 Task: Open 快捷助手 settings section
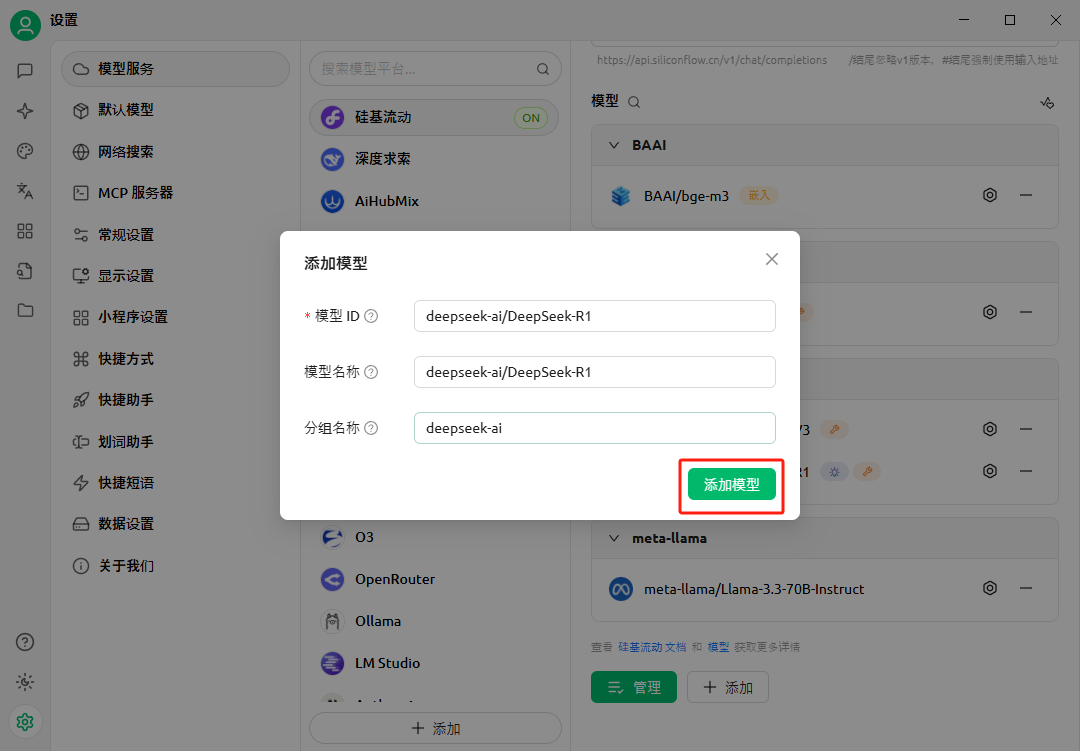click(175, 400)
